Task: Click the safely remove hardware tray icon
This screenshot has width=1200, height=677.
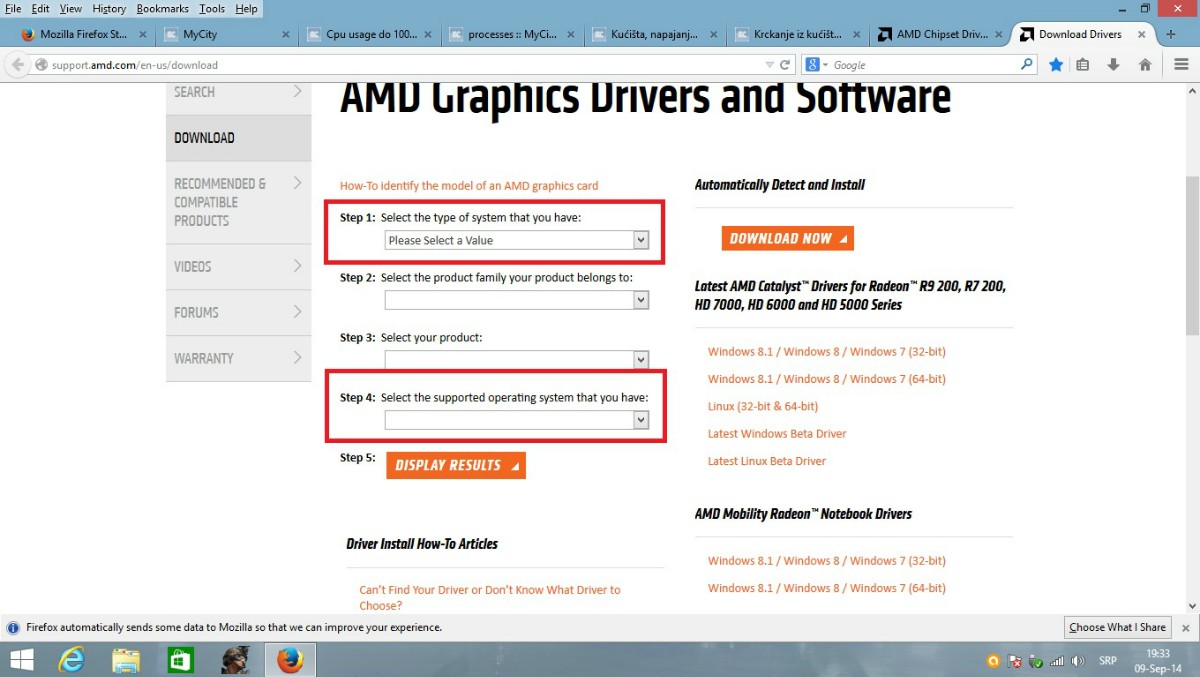Action: 1036,661
